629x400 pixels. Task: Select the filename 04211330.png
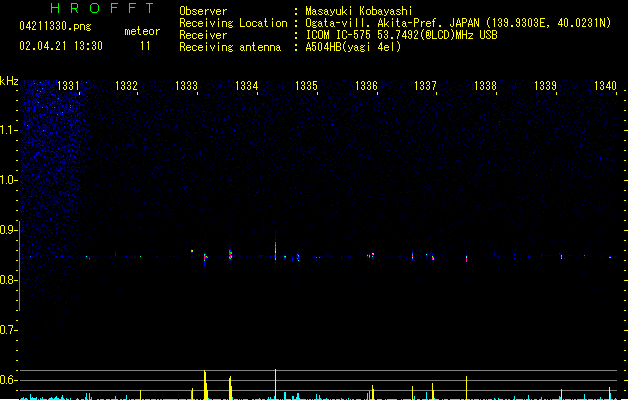point(55,26)
